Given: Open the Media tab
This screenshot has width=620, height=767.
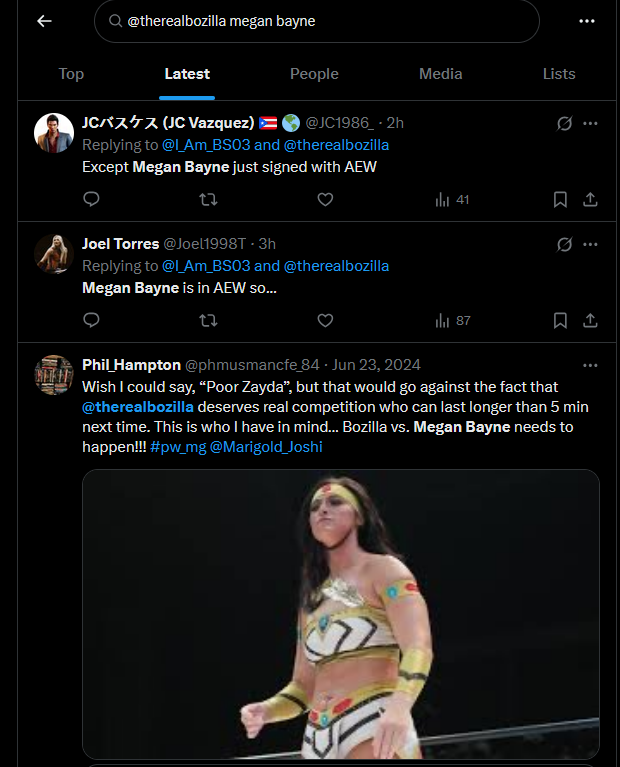Looking at the screenshot, I should pos(440,74).
